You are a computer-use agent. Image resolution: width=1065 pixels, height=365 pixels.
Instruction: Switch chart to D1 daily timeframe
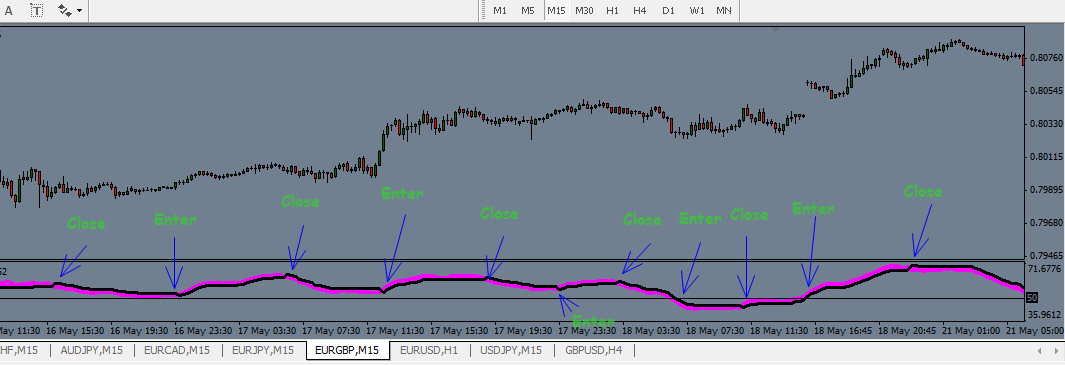(x=668, y=10)
